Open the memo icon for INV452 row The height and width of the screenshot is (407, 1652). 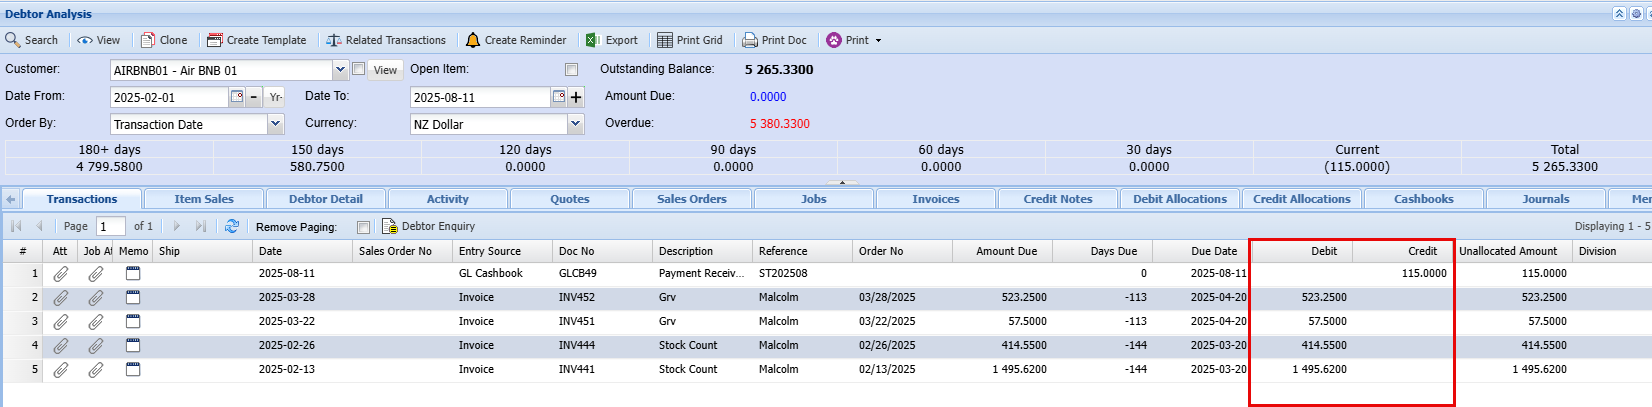pos(133,297)
